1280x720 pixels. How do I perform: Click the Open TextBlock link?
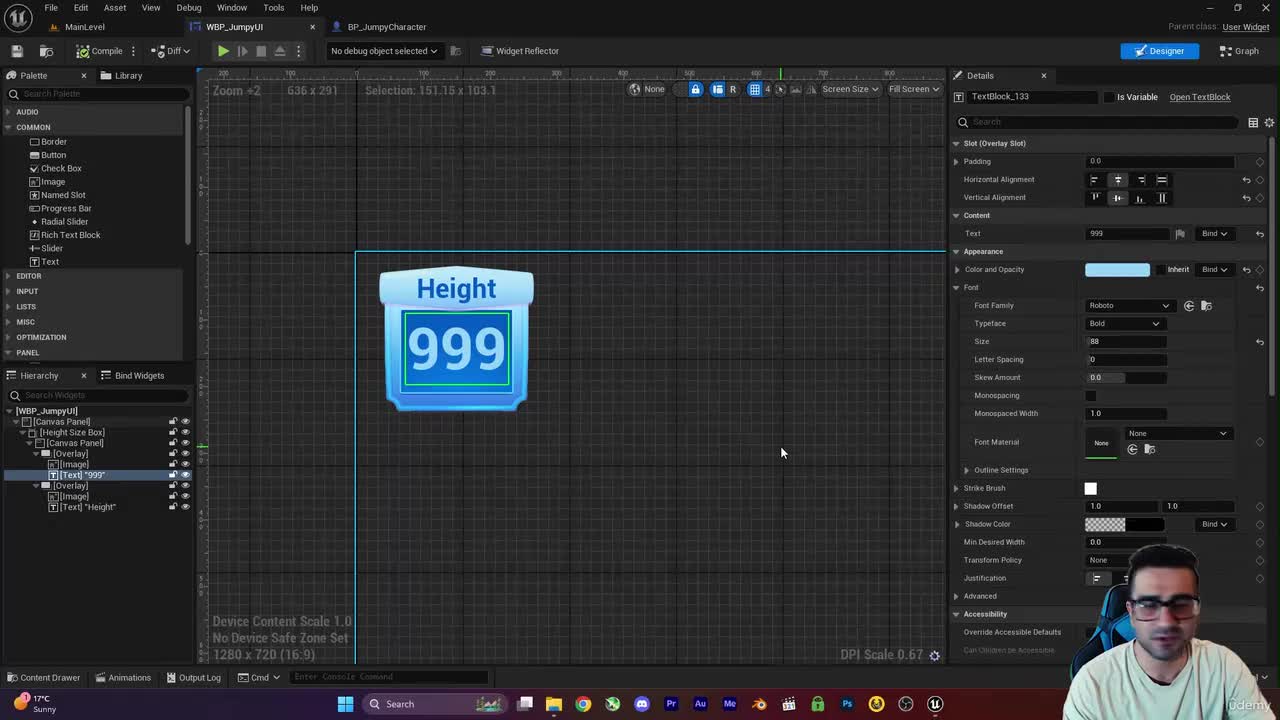click(1199, 97)
